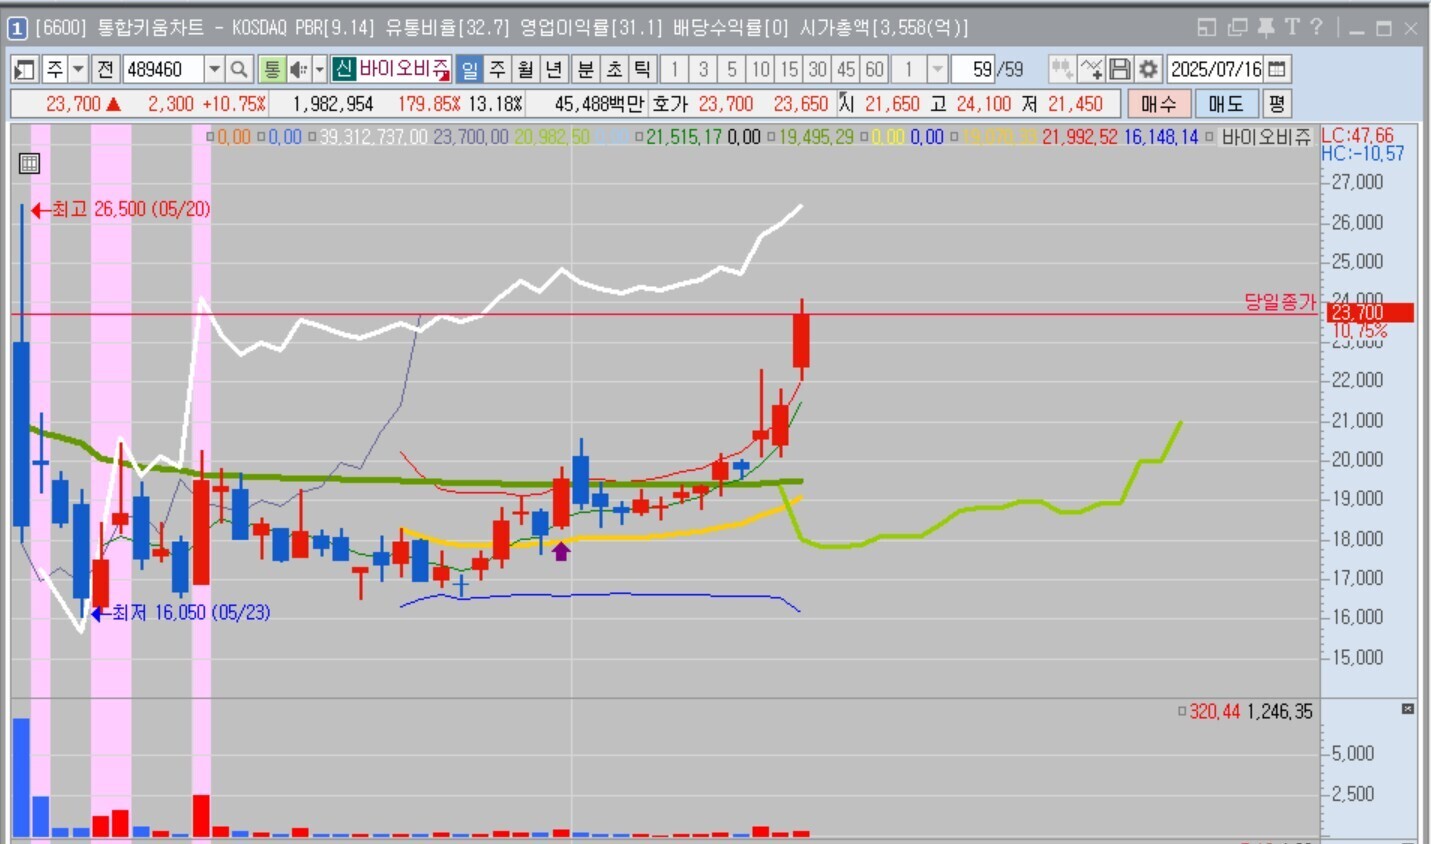Switch chart to 월 monthly period
Image resolution: width=1431 pixels, height=844 pixels.
click(525, 69)
